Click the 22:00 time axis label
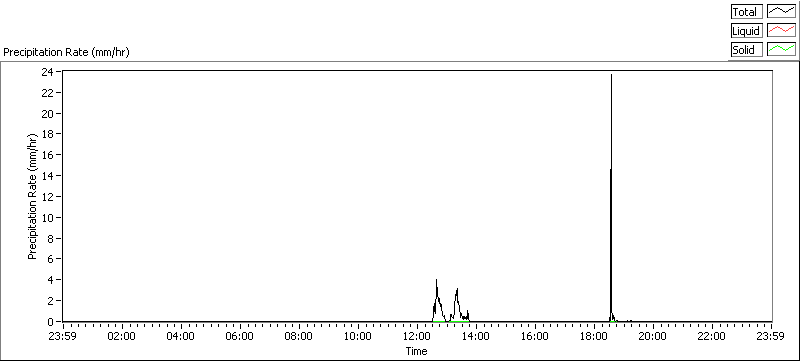 click(712, 337)
